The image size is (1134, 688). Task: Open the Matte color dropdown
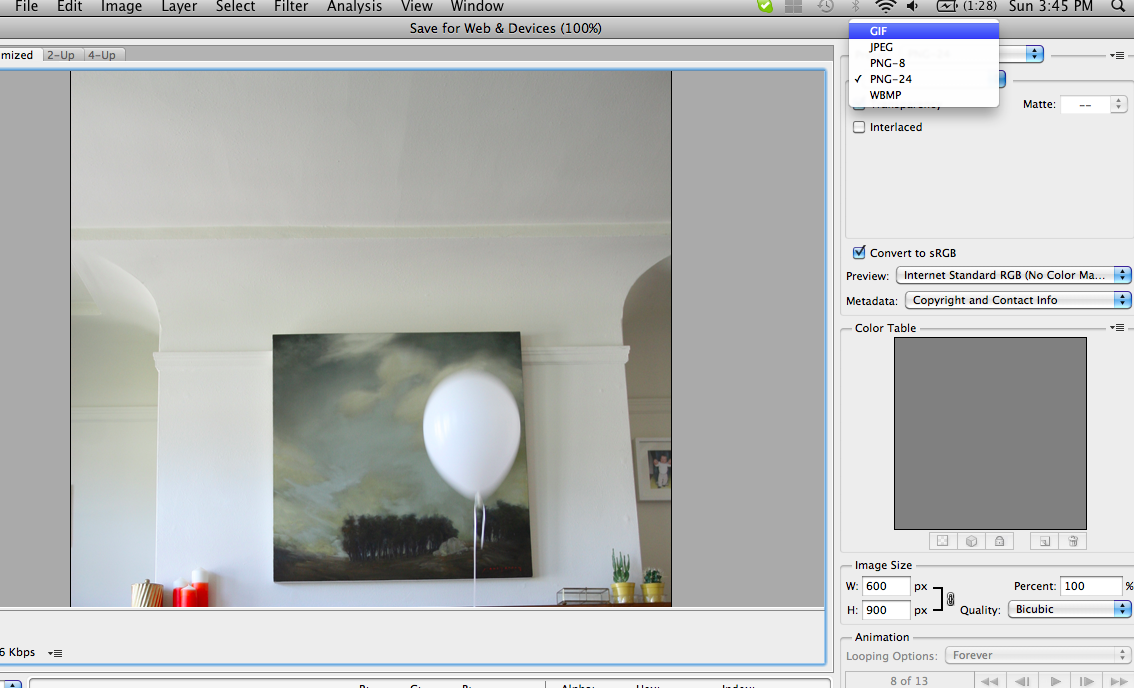[1094, 105]
